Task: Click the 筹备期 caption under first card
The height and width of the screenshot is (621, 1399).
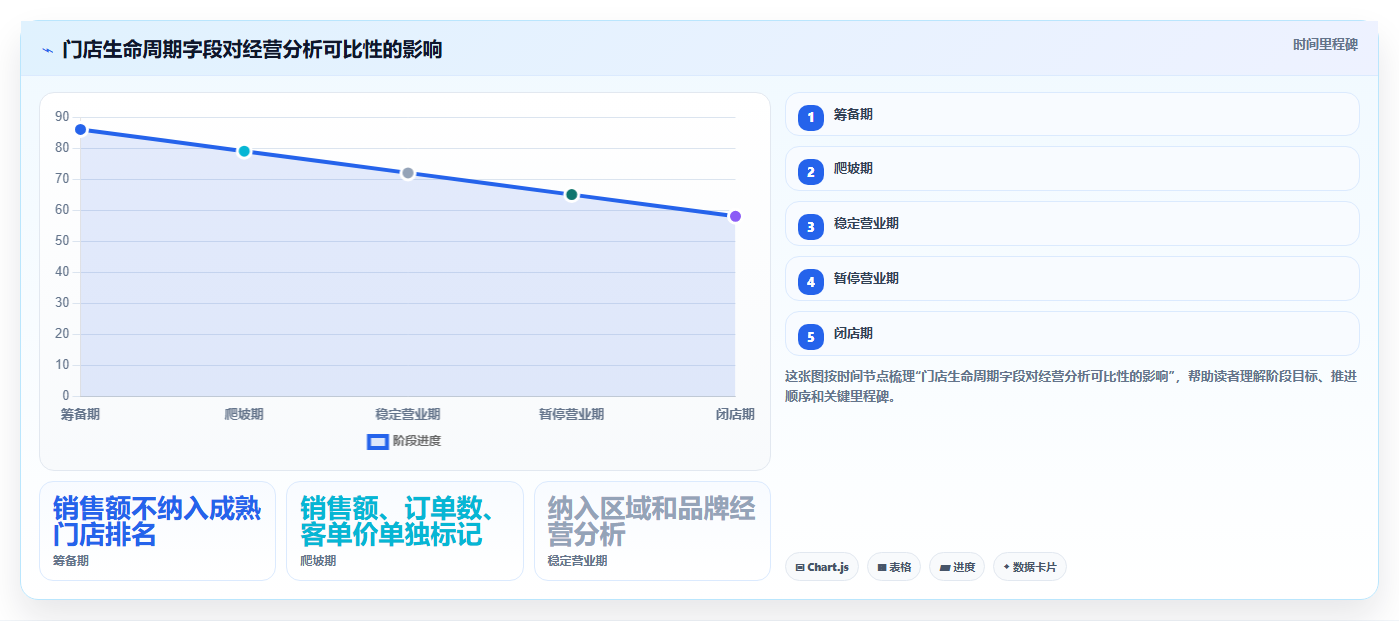Action: (71, 561)
